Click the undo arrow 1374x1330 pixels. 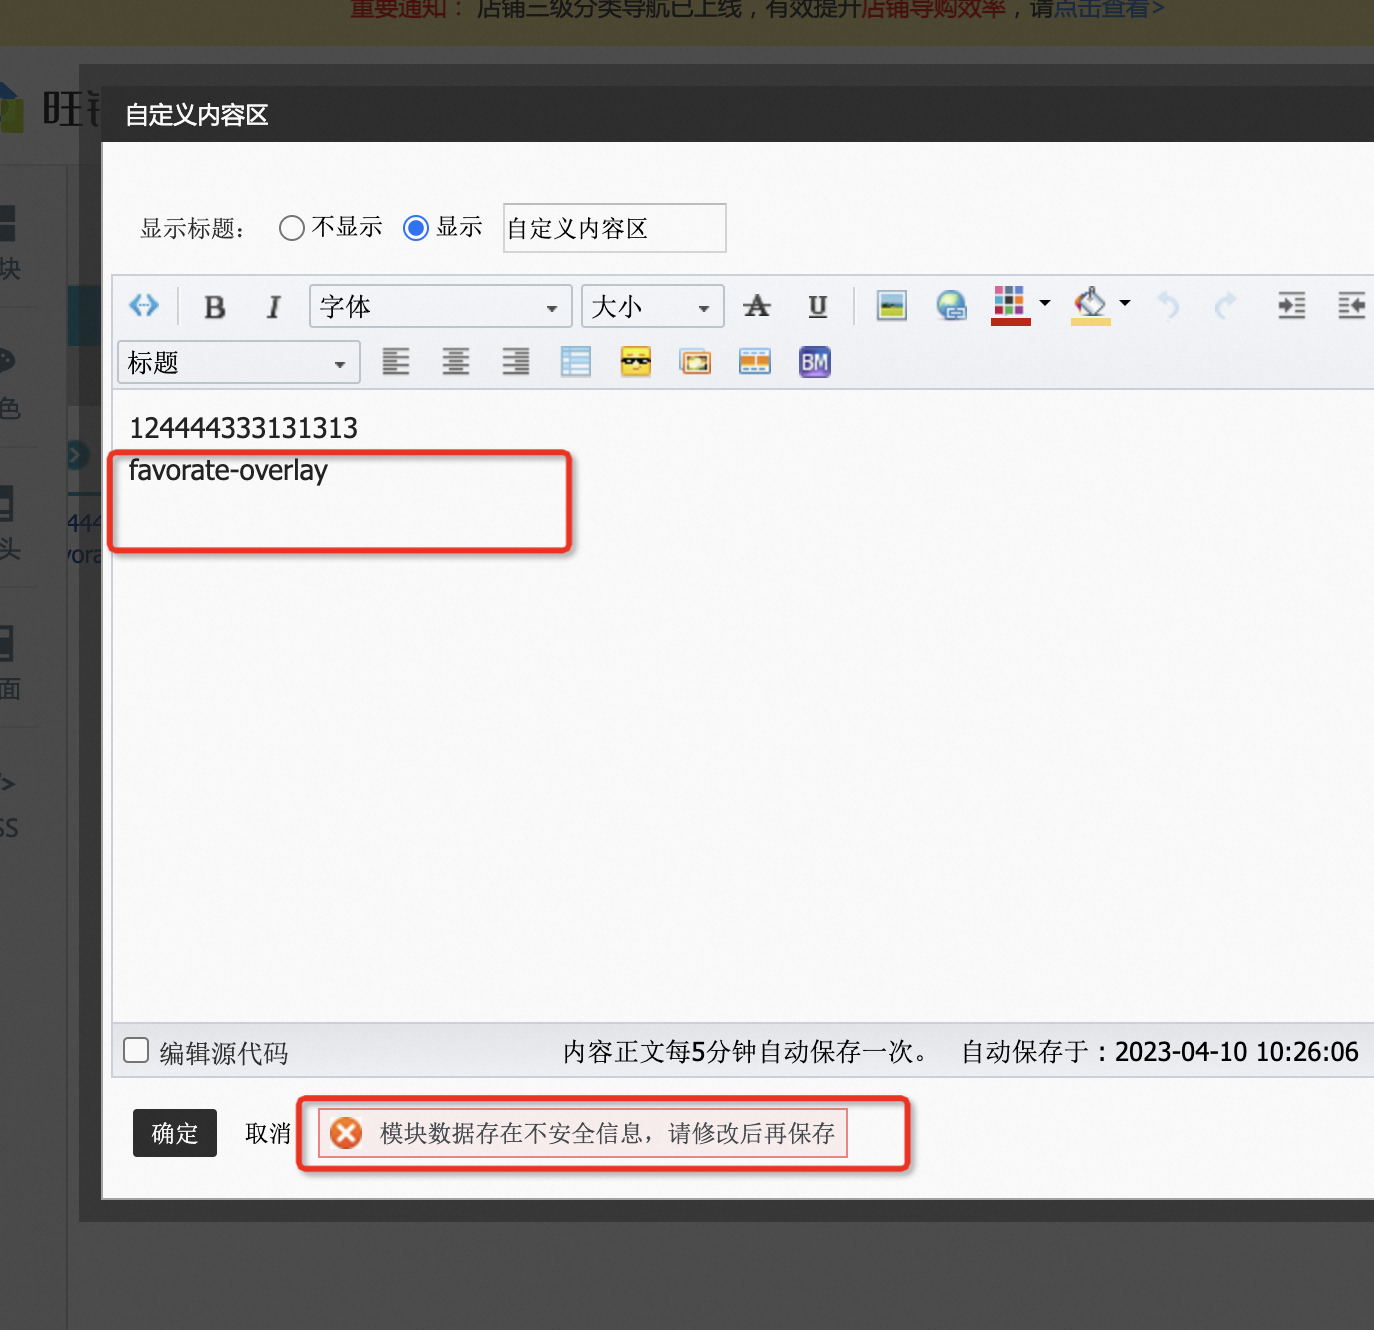tap(1168, 305)
